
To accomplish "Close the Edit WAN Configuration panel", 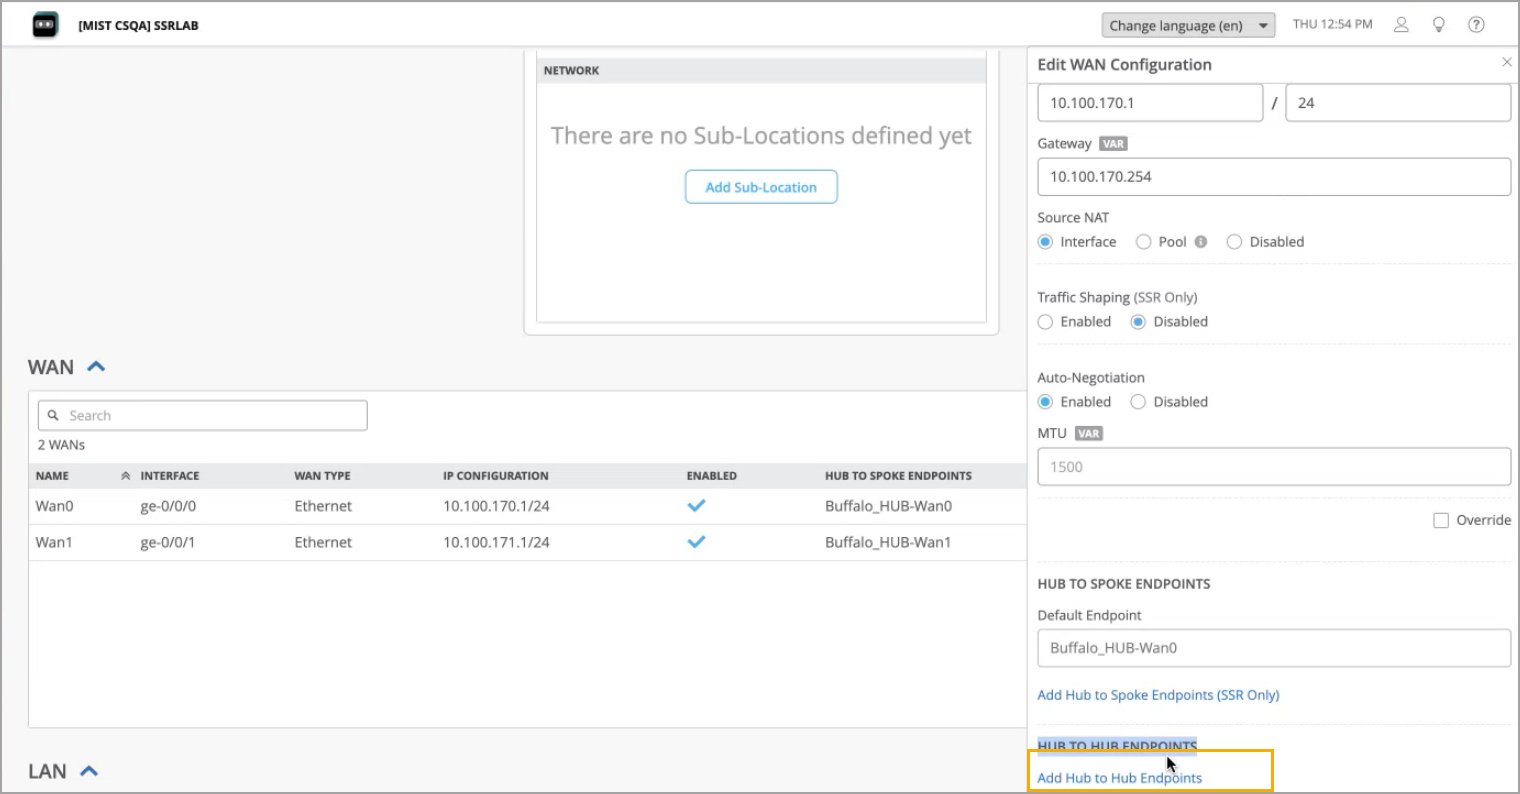I will click(1506, 62).
